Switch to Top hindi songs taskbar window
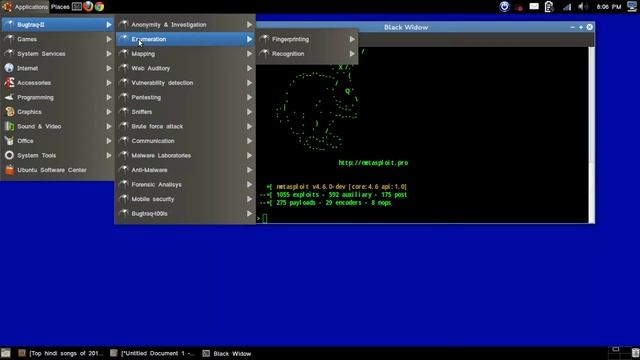 pos(61,353)
